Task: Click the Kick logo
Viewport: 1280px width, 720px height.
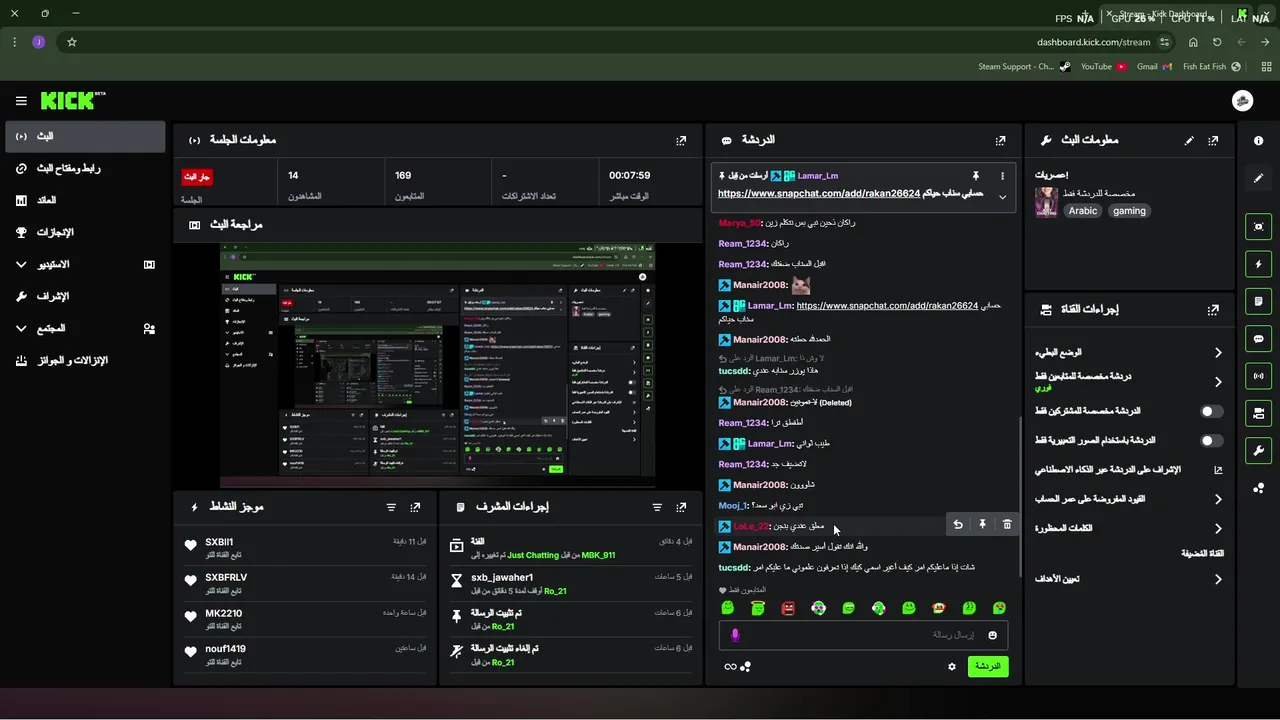Action: click(x=72, y=101)
